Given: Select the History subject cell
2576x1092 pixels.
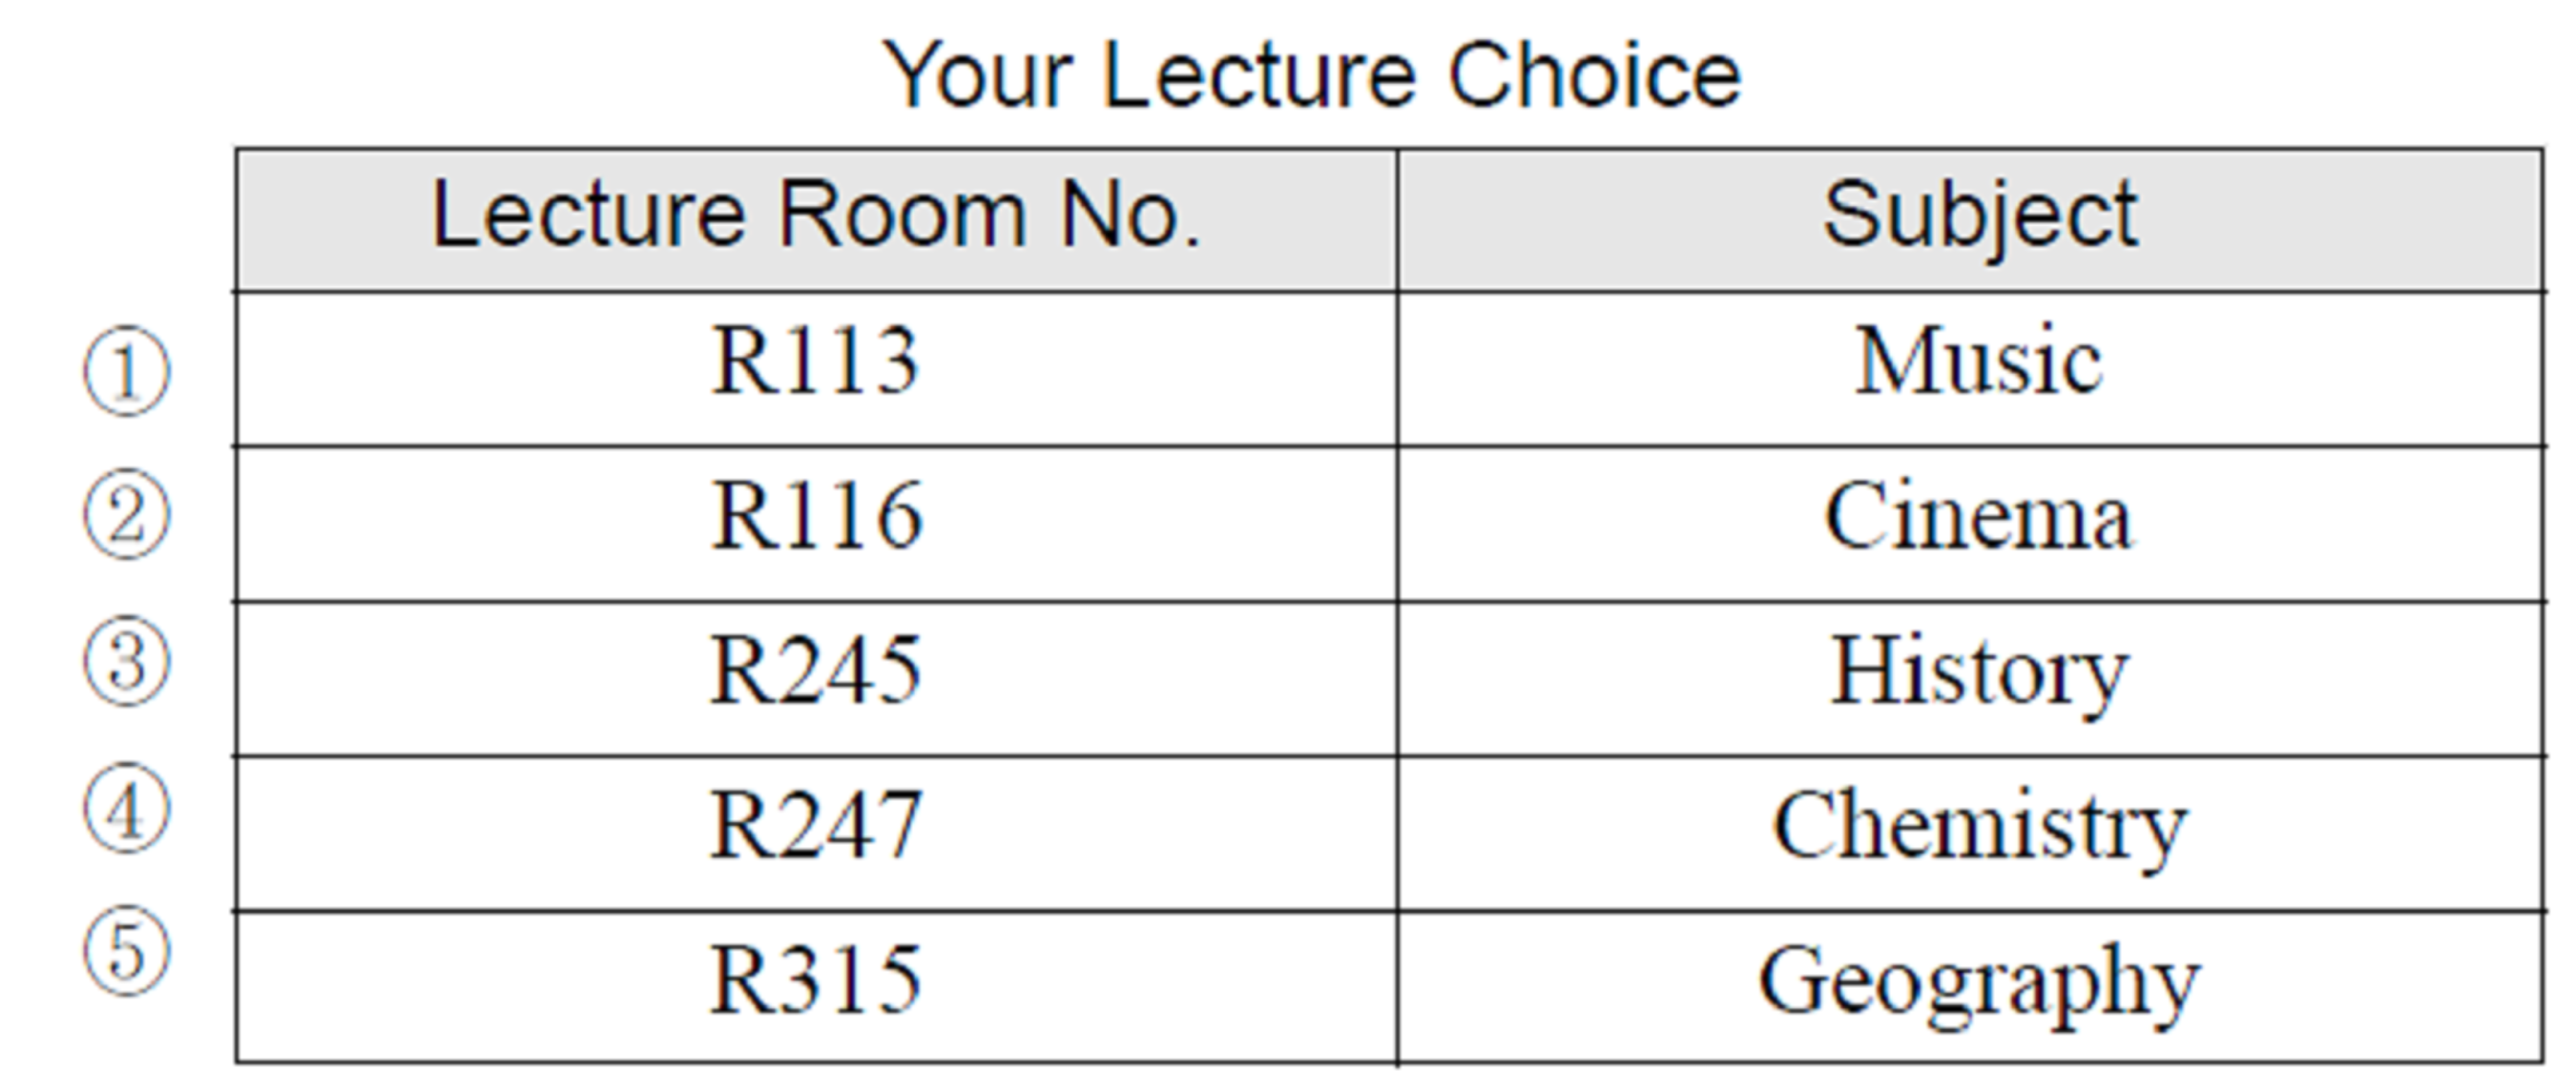Looking at the screenshot, I should tap(1971, 679).
